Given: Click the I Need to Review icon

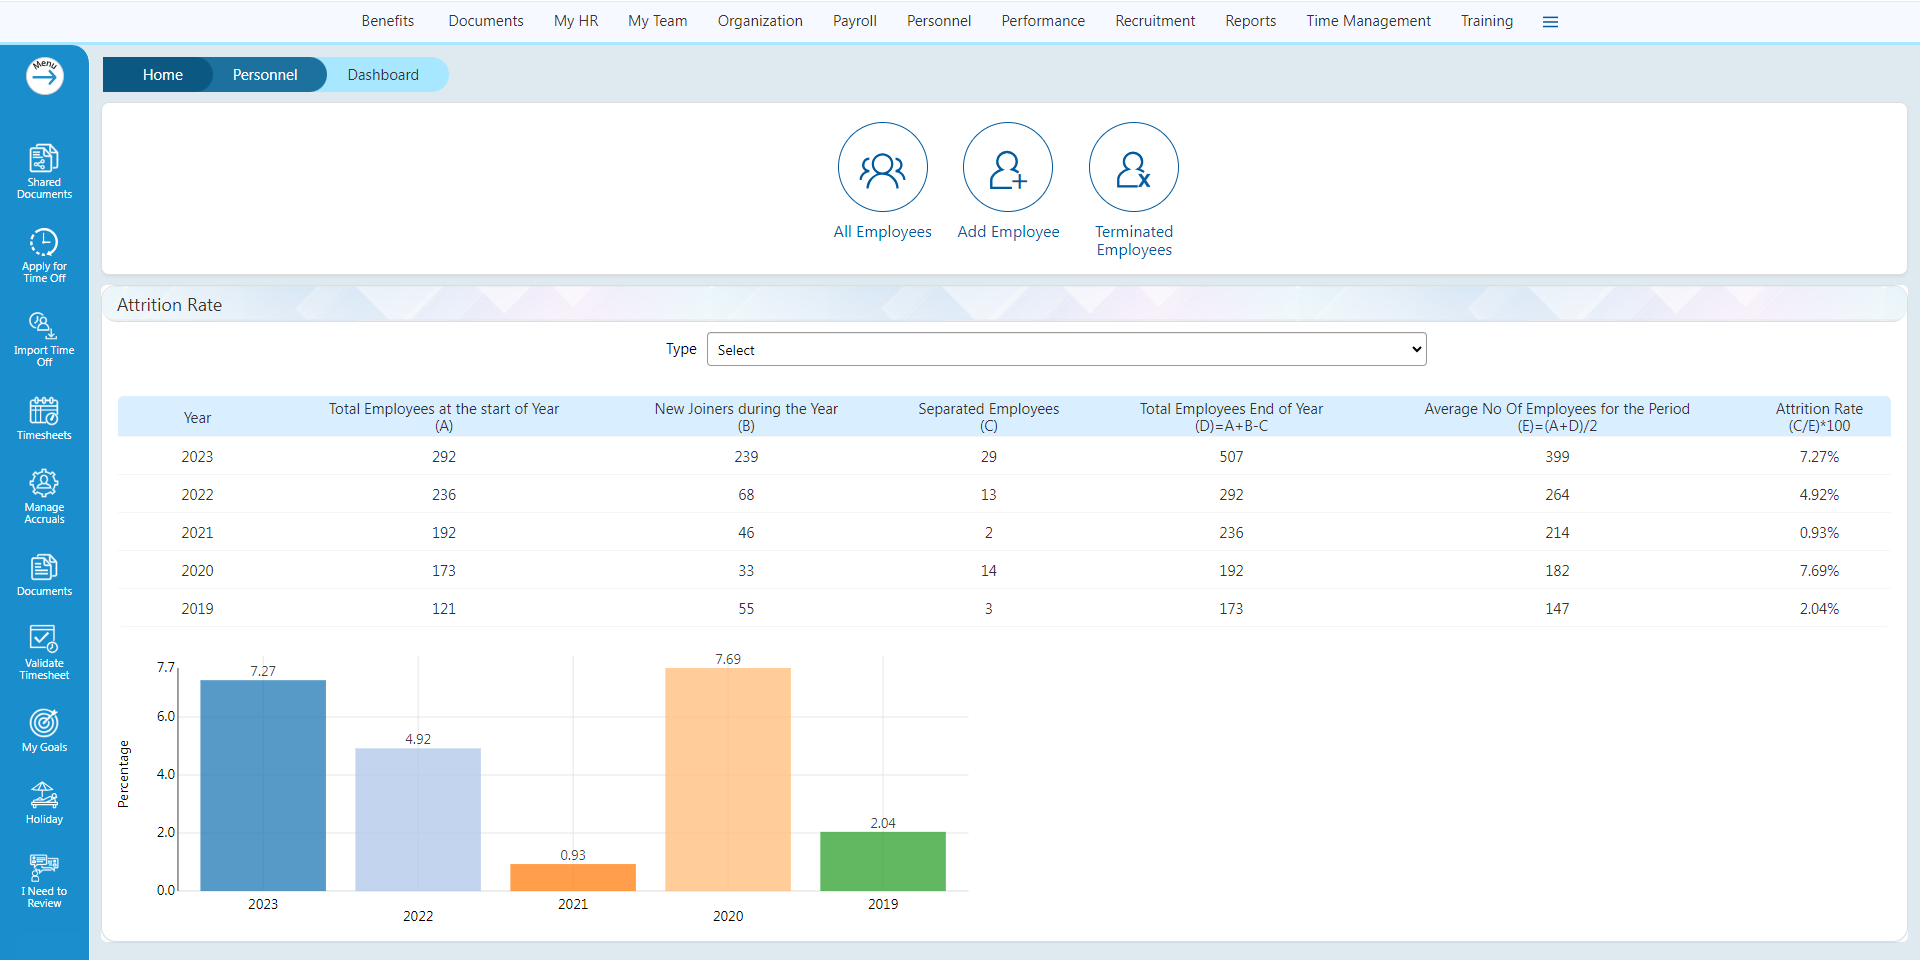Looking at the screenshot, I should click(44, 877).
